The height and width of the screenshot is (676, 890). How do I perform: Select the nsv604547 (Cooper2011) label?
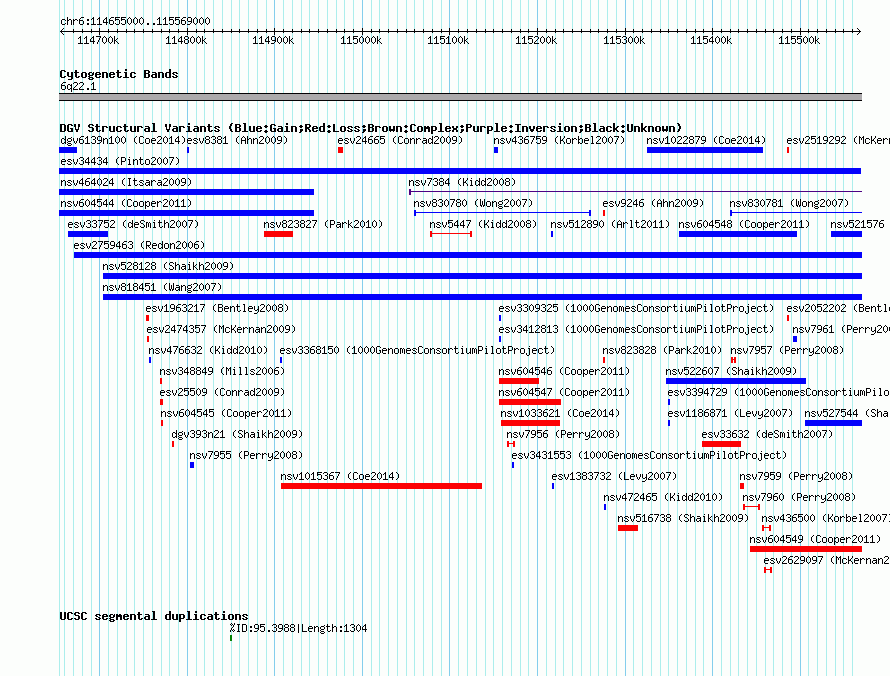point(564,392)
